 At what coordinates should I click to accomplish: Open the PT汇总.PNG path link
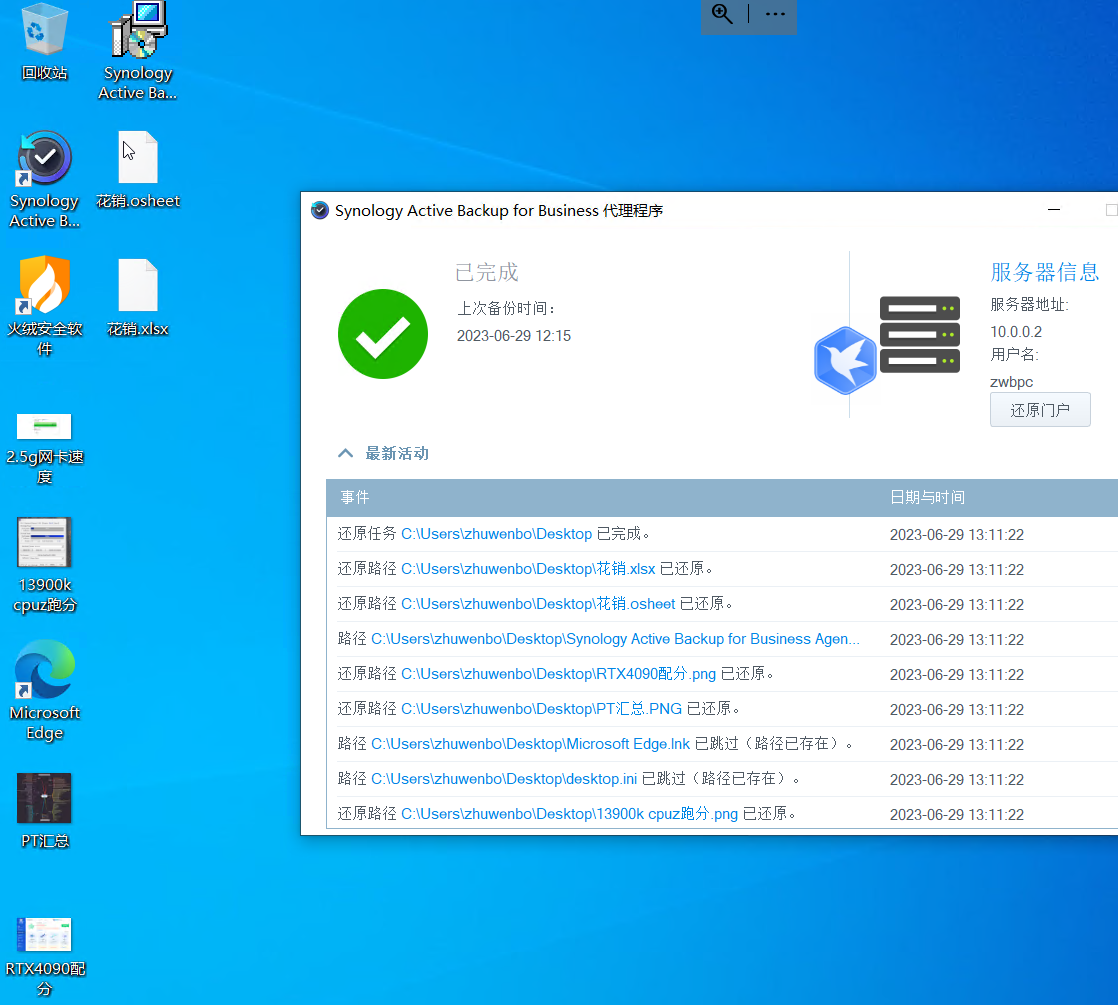coord(541,708)
